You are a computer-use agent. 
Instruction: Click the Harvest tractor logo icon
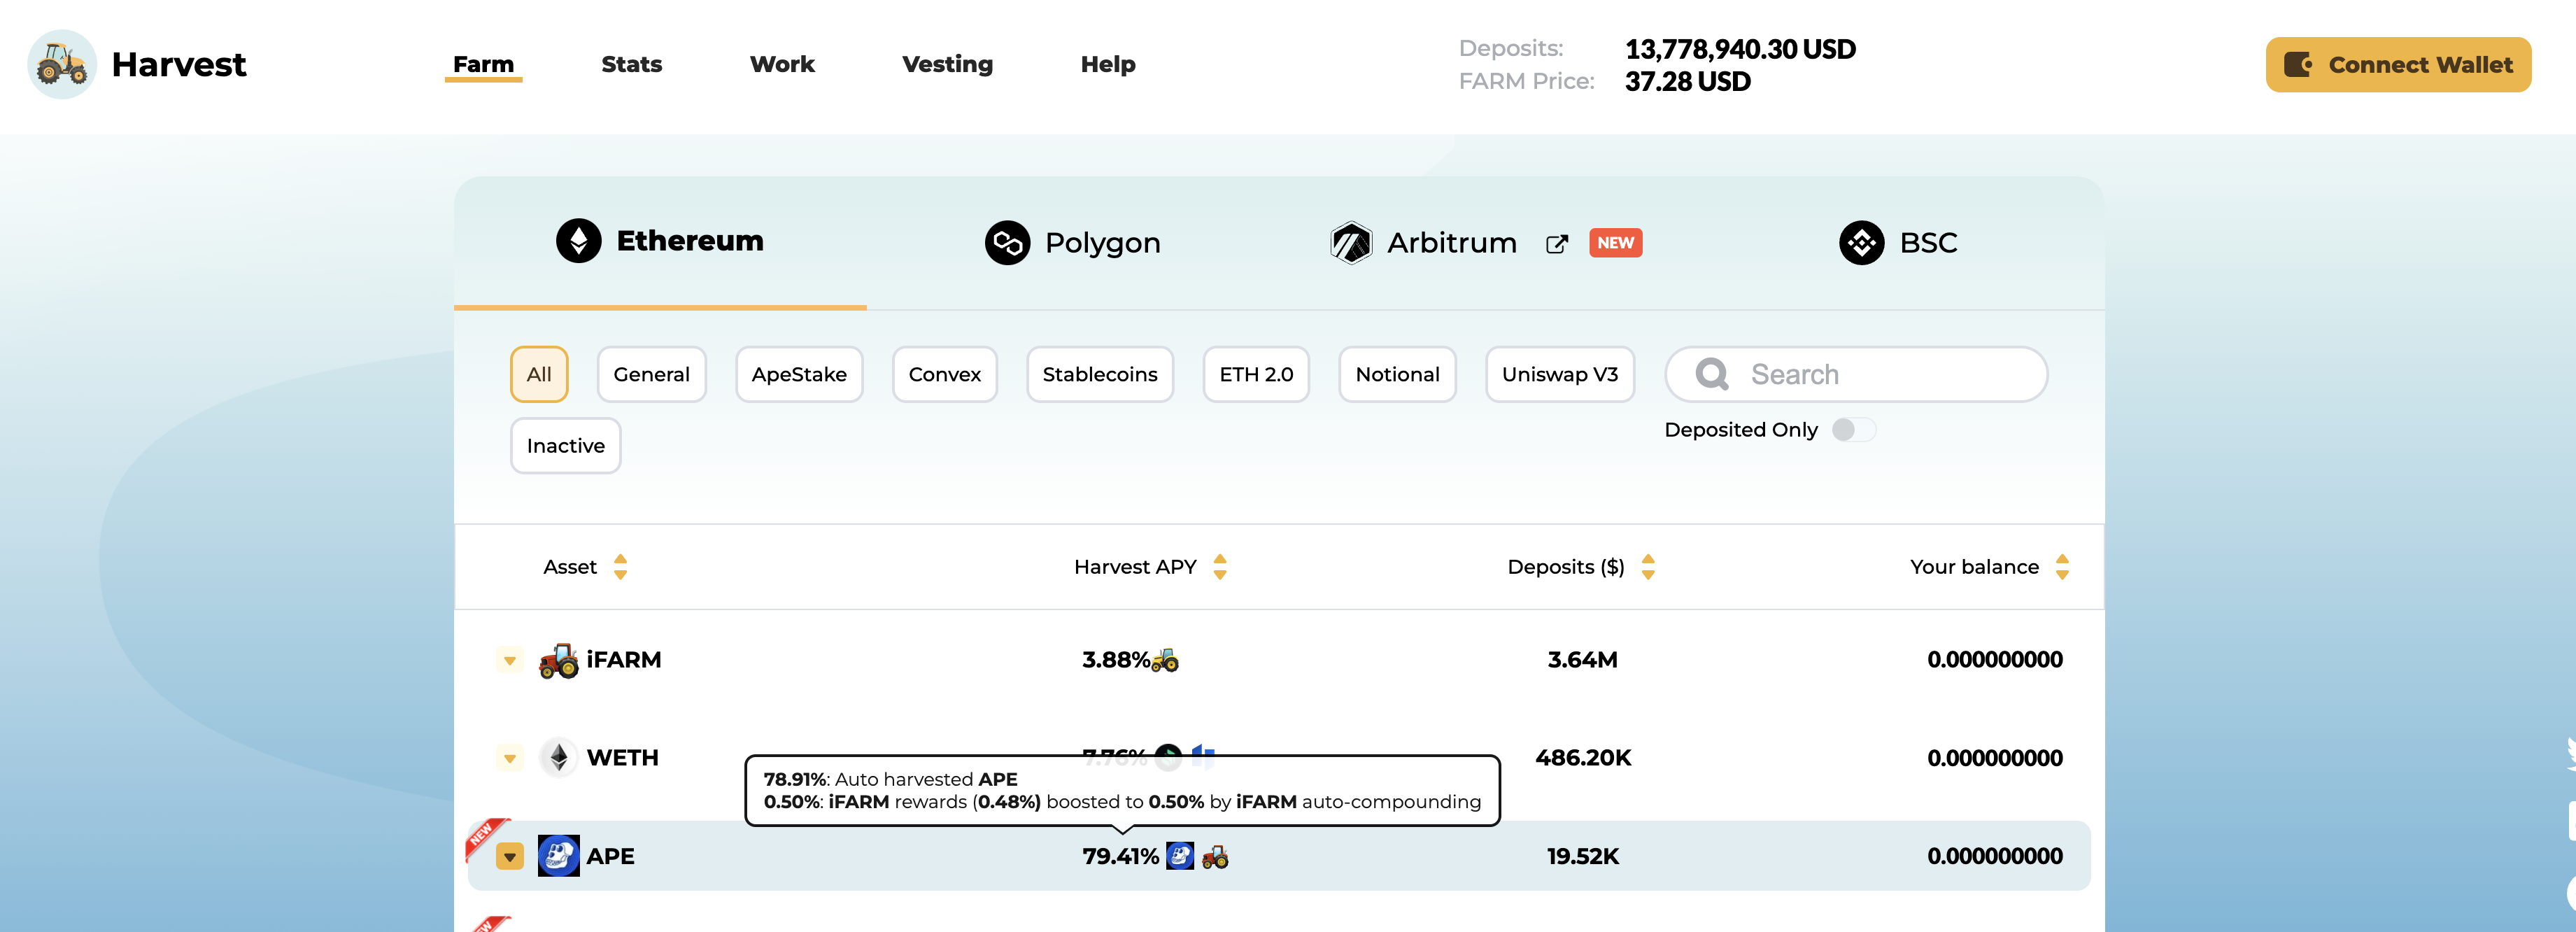coord(62,64)
